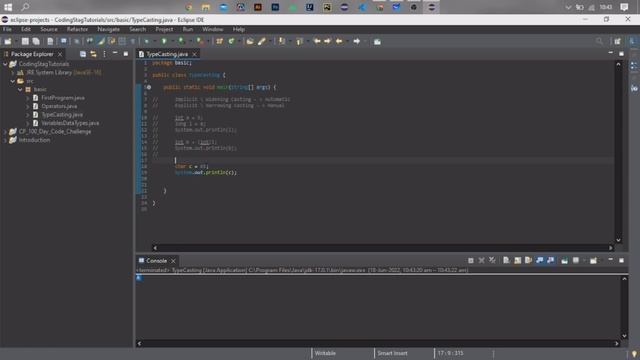
Task: Click Remove Launch X icon in Console
Action: point(482,260)
